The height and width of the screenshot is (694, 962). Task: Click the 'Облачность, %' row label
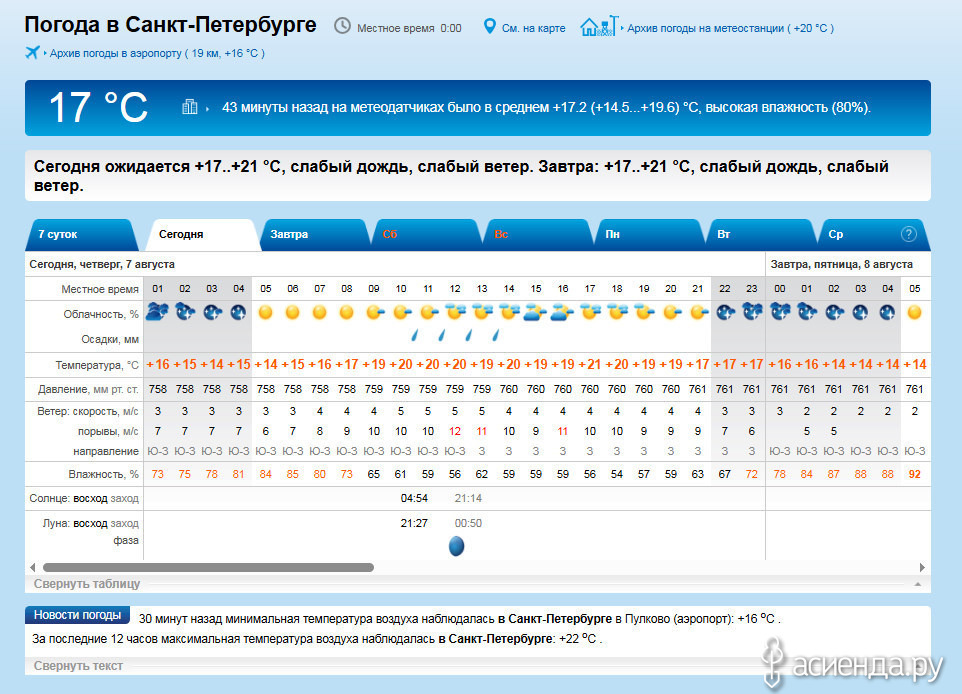click(x=101, y=314)
